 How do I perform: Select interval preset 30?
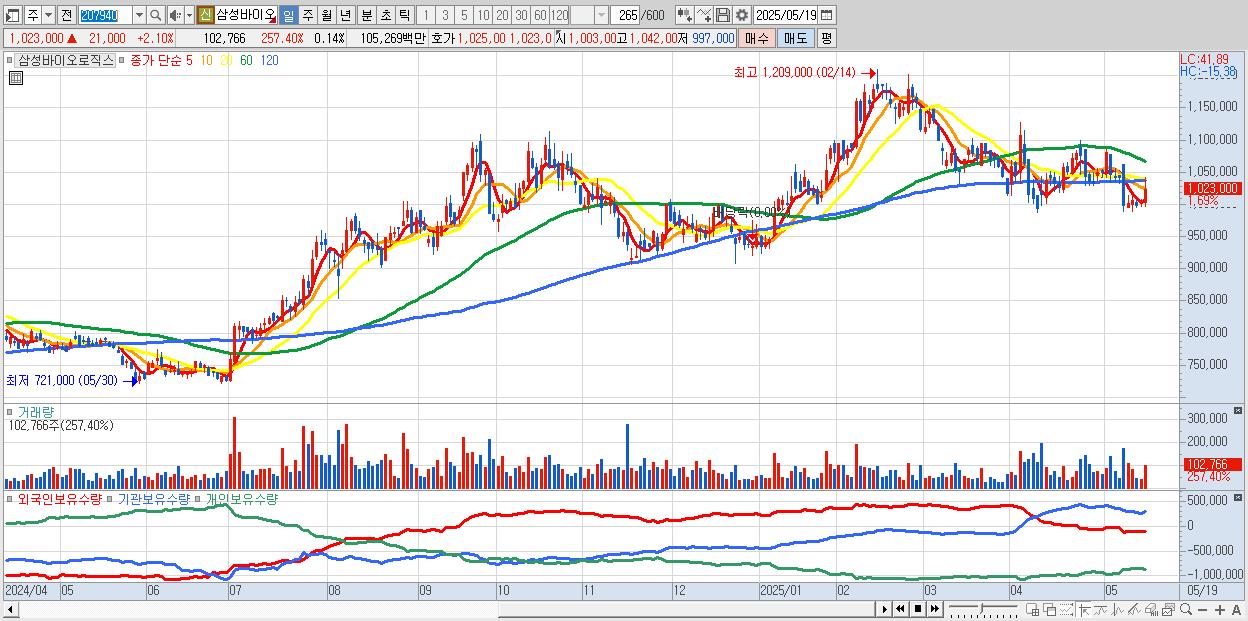[x=521, y=15]
